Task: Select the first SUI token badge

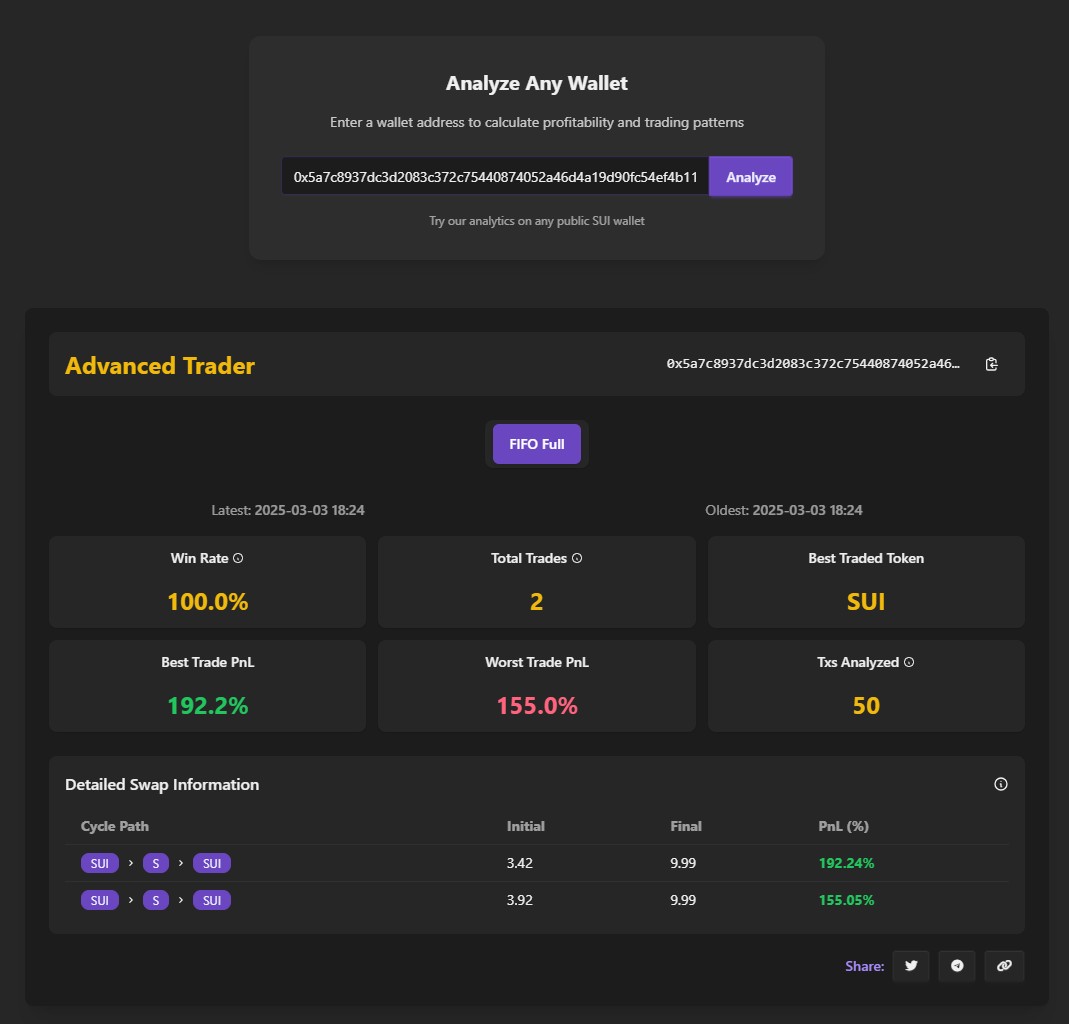Action: pos(99,863)
